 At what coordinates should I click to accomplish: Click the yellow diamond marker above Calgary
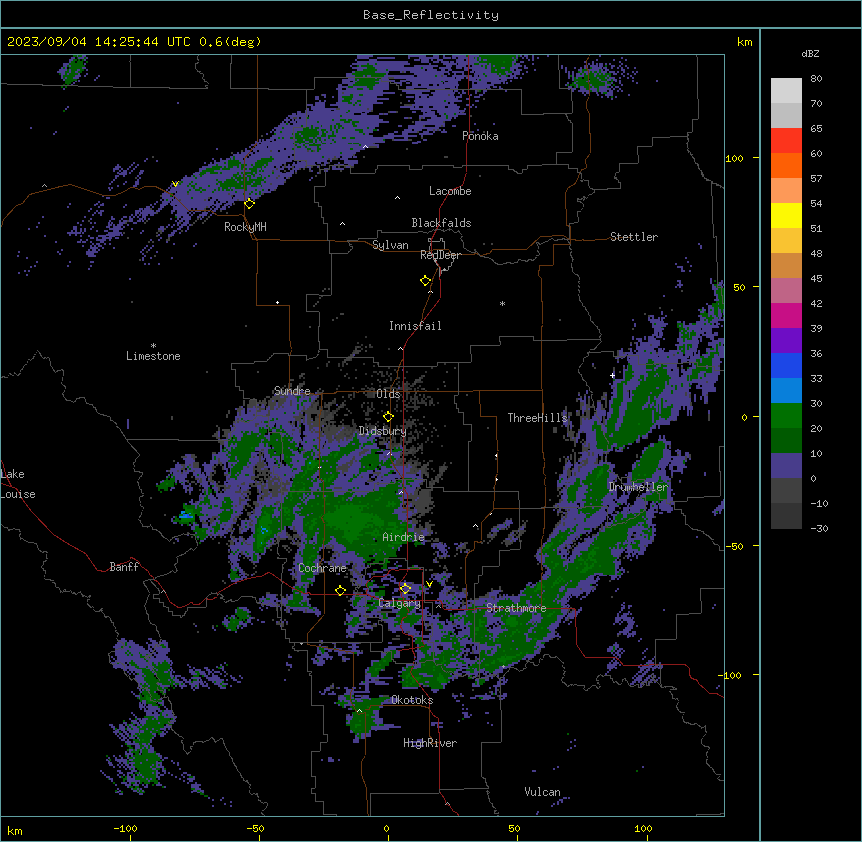(405, 589)
